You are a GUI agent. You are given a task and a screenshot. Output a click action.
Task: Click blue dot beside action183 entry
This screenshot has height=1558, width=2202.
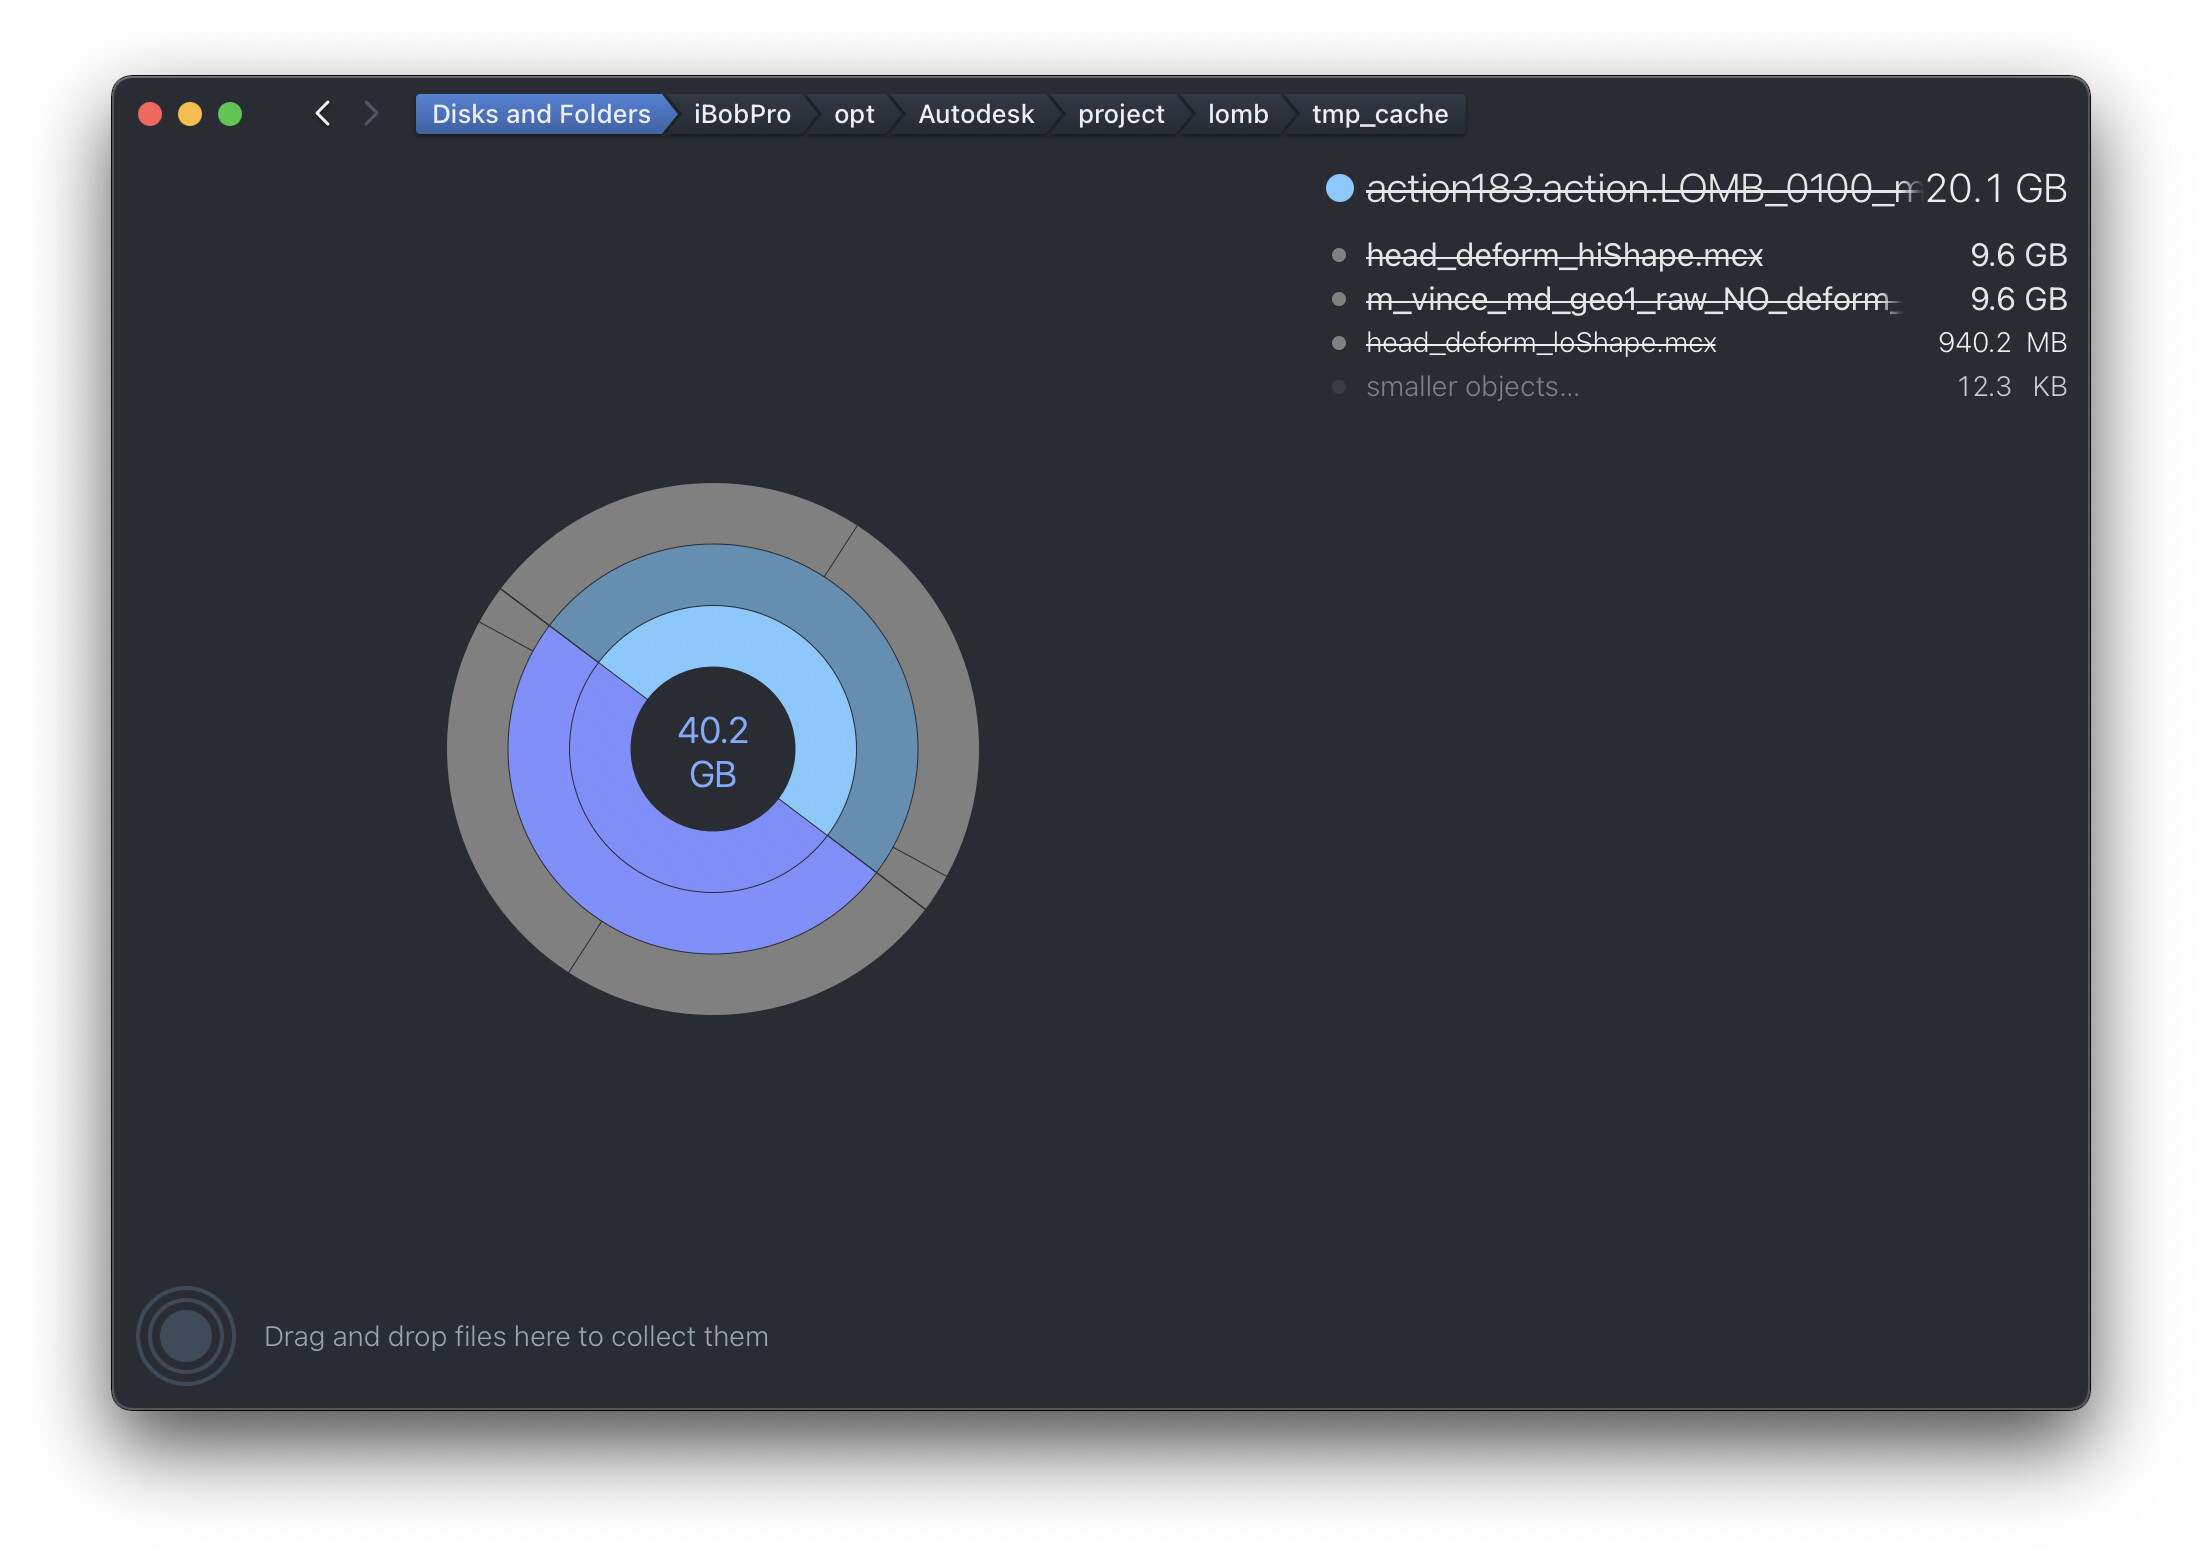[x=1339, y=188]
